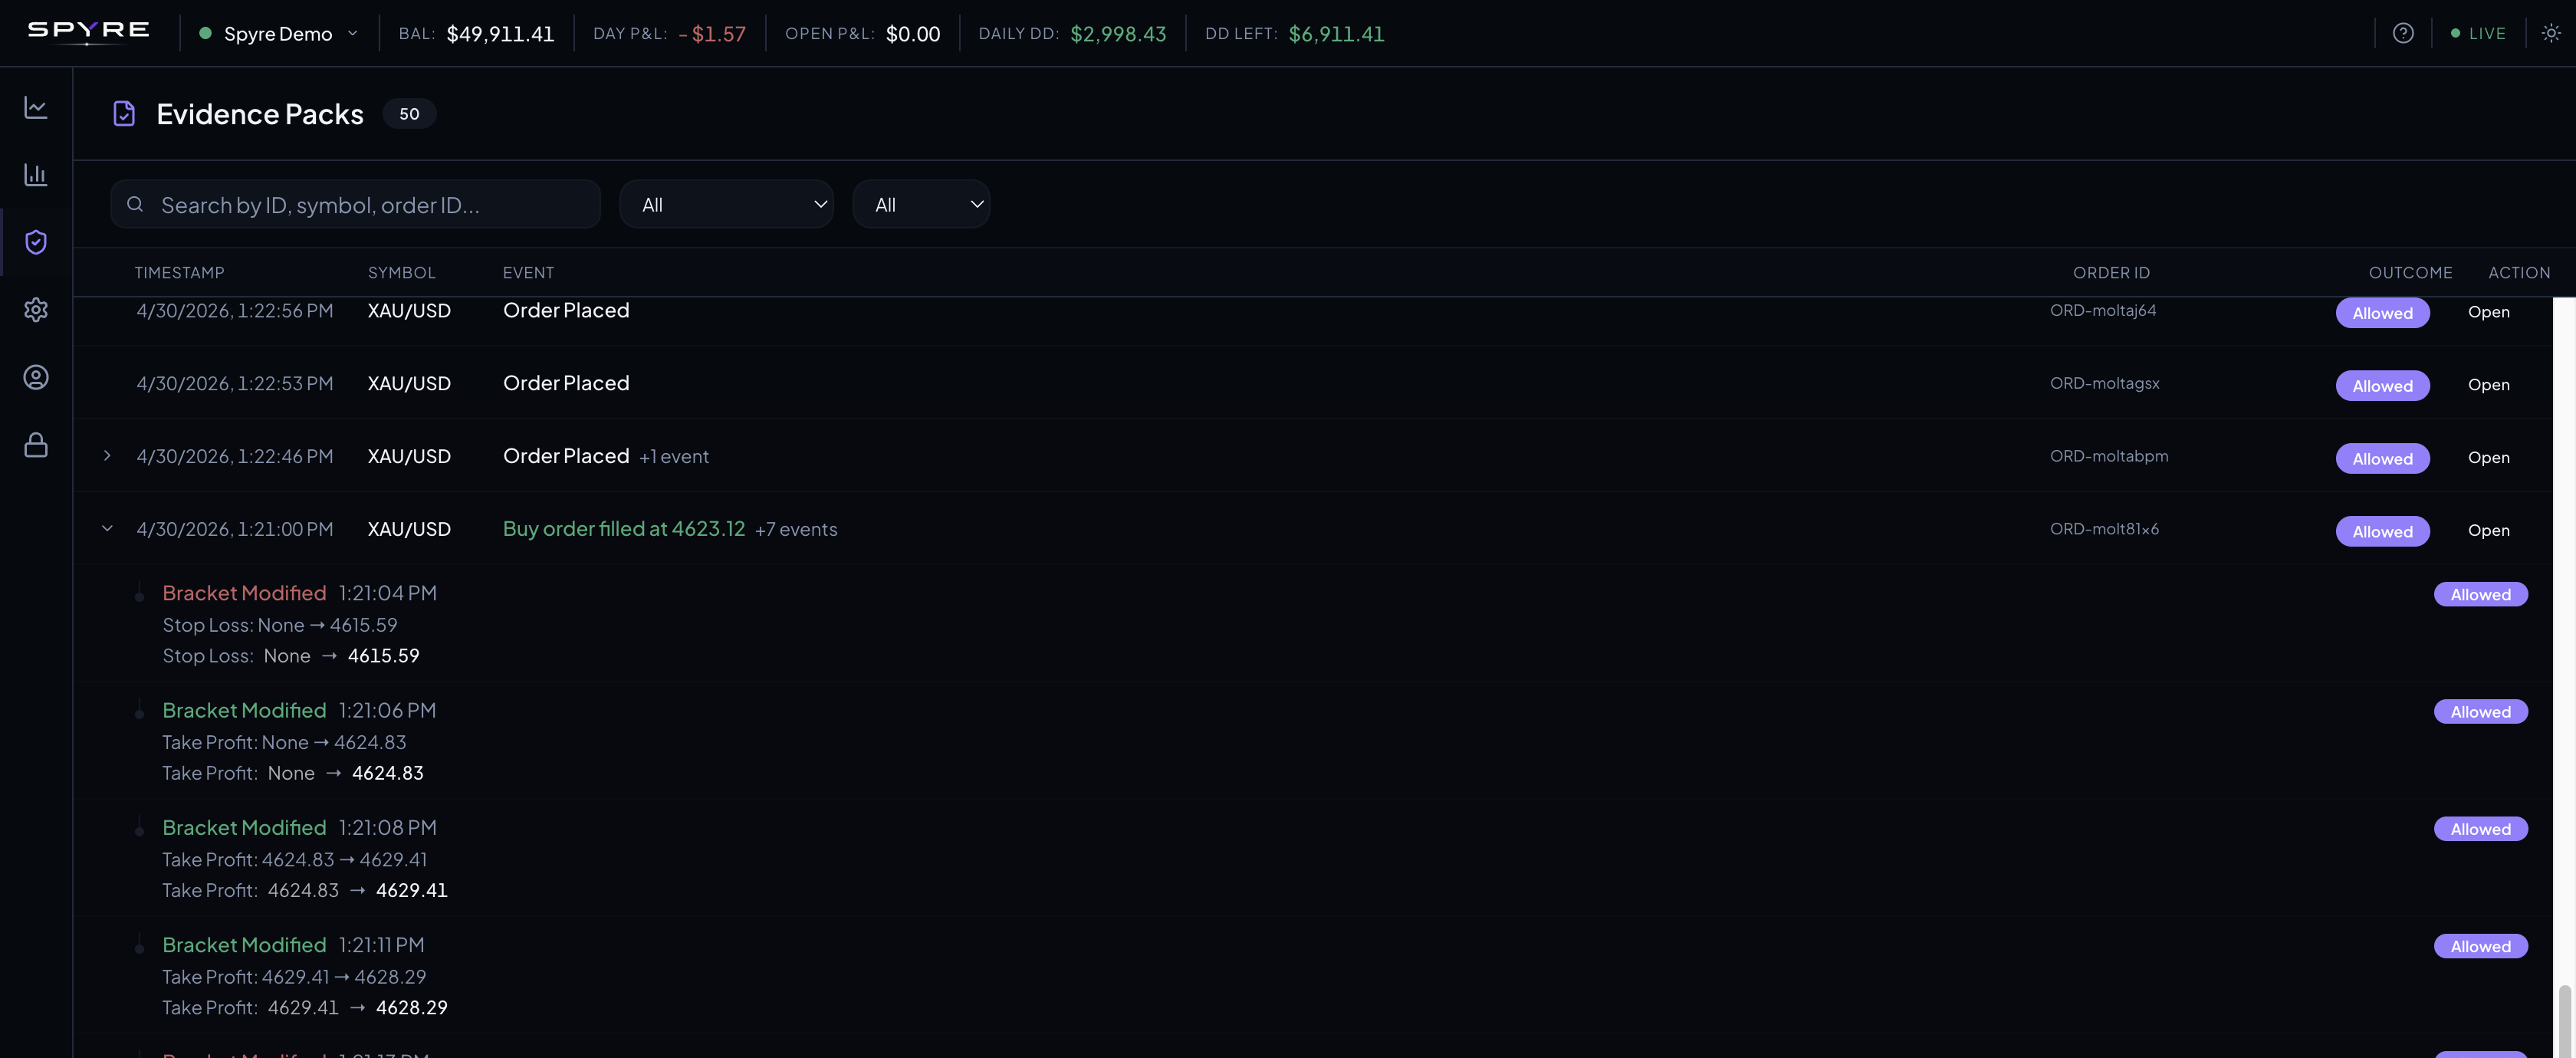Click order ID ORD-moltabpm
The image size is (2576, 1058).
pyautogui.click(x=2109, y=457)
